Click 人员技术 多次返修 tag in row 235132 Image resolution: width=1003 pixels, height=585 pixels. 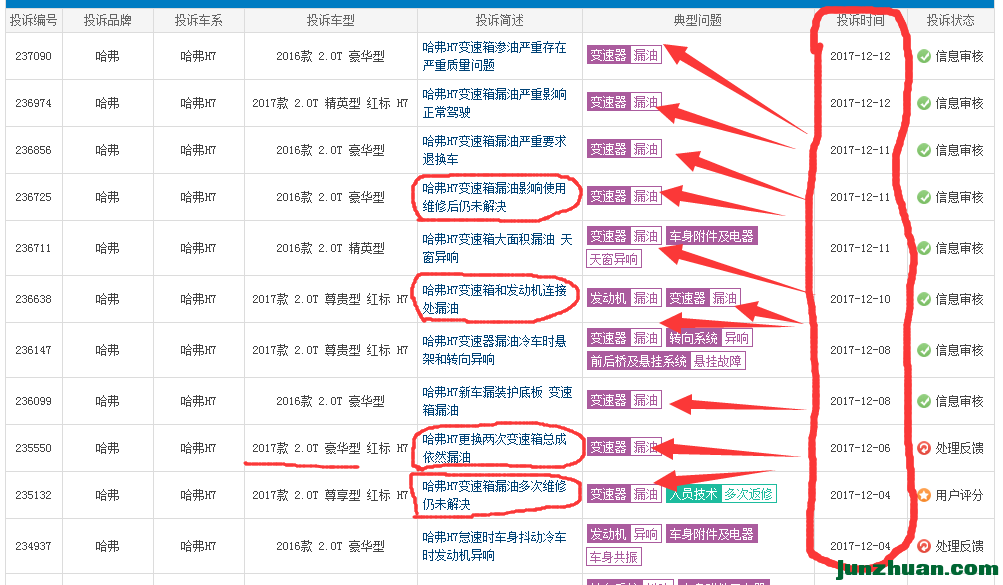pos(721,494)
